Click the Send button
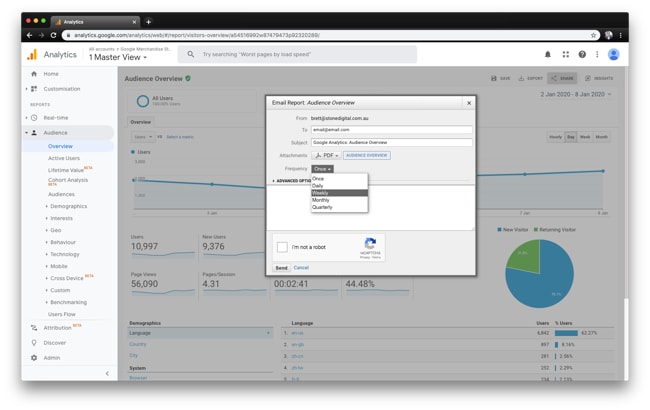The width and height of the screenshot is (650, 410). (281, 268)
